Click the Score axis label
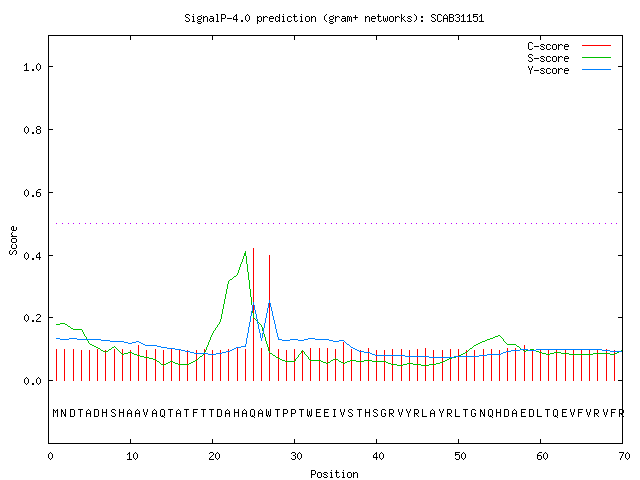The height and width of the screenshot is (480, 640). [x=13, y=240]
